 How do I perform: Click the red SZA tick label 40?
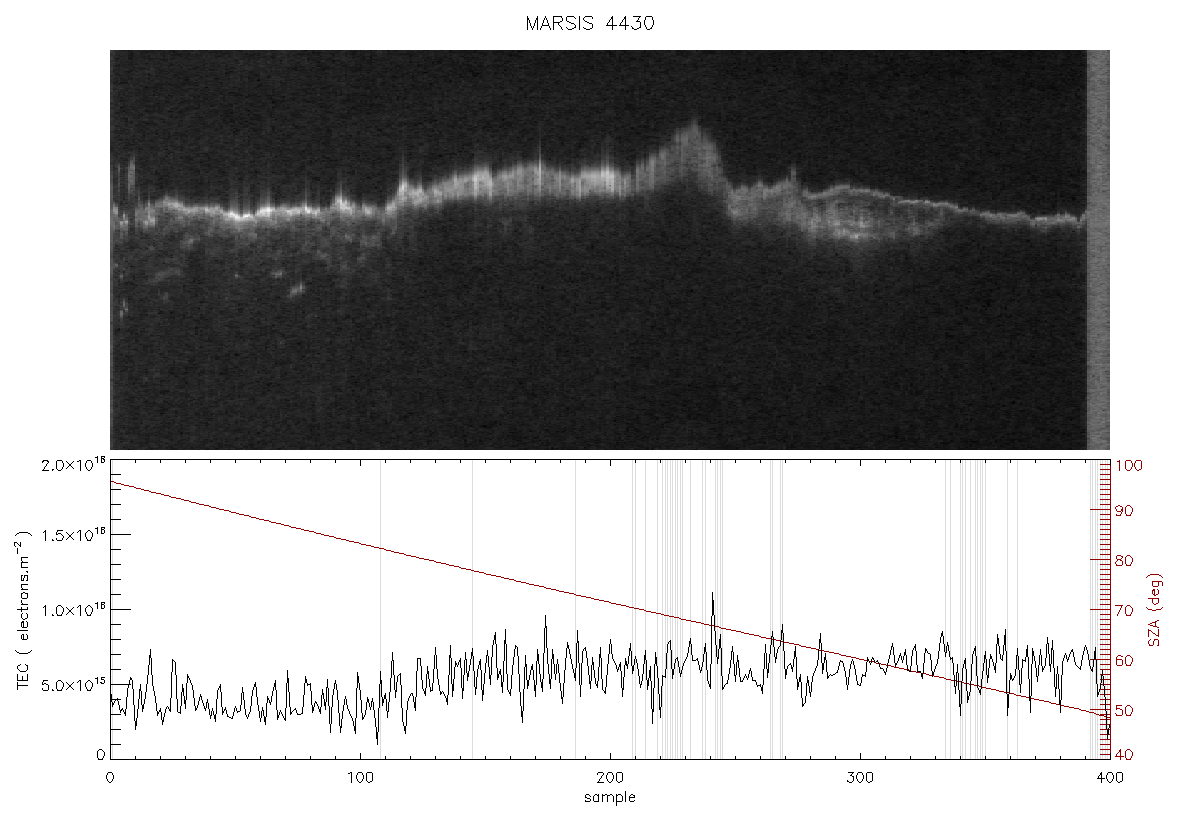pos(1124,755)
